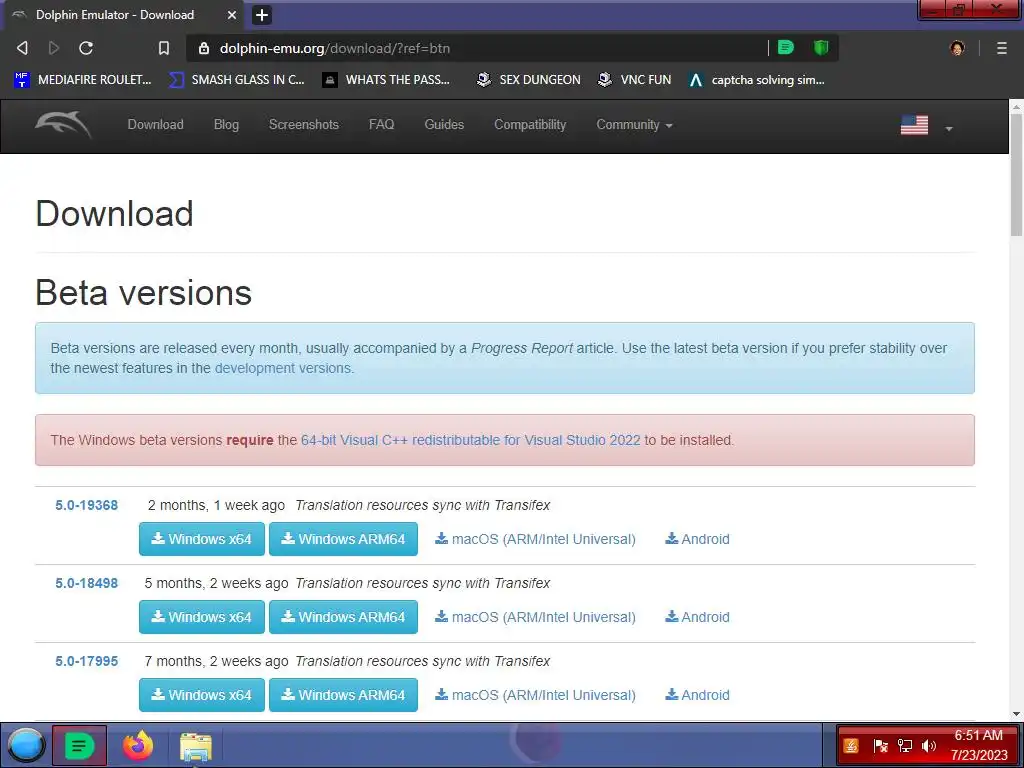The image size is (1024, 768).
Task: Reload the Dolphin download page
Action: [x=86, y=48]
